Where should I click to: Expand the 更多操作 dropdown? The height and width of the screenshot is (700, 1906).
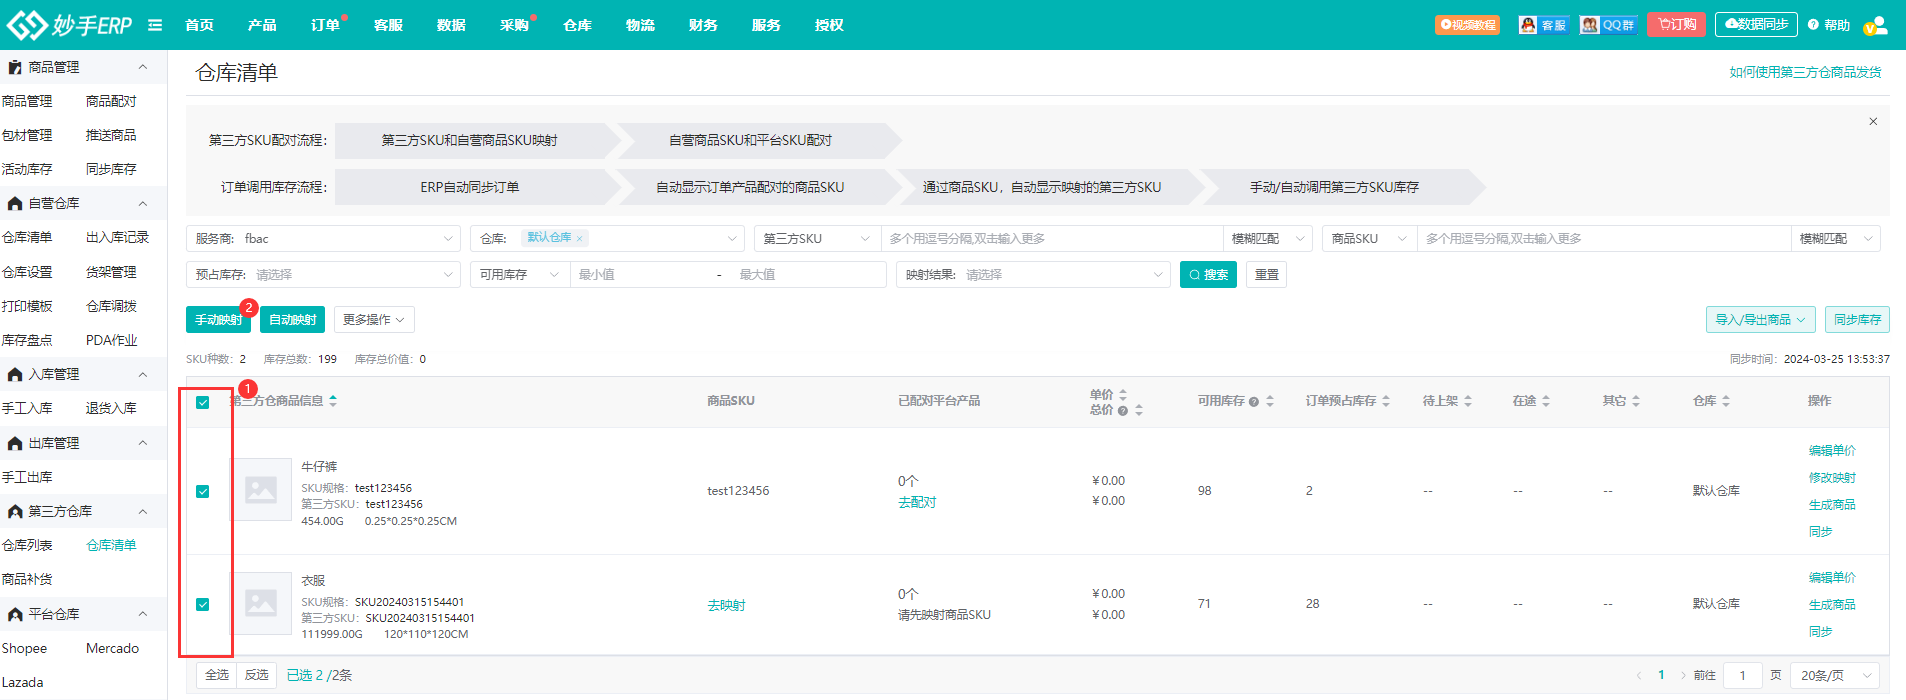coord(373,320)
